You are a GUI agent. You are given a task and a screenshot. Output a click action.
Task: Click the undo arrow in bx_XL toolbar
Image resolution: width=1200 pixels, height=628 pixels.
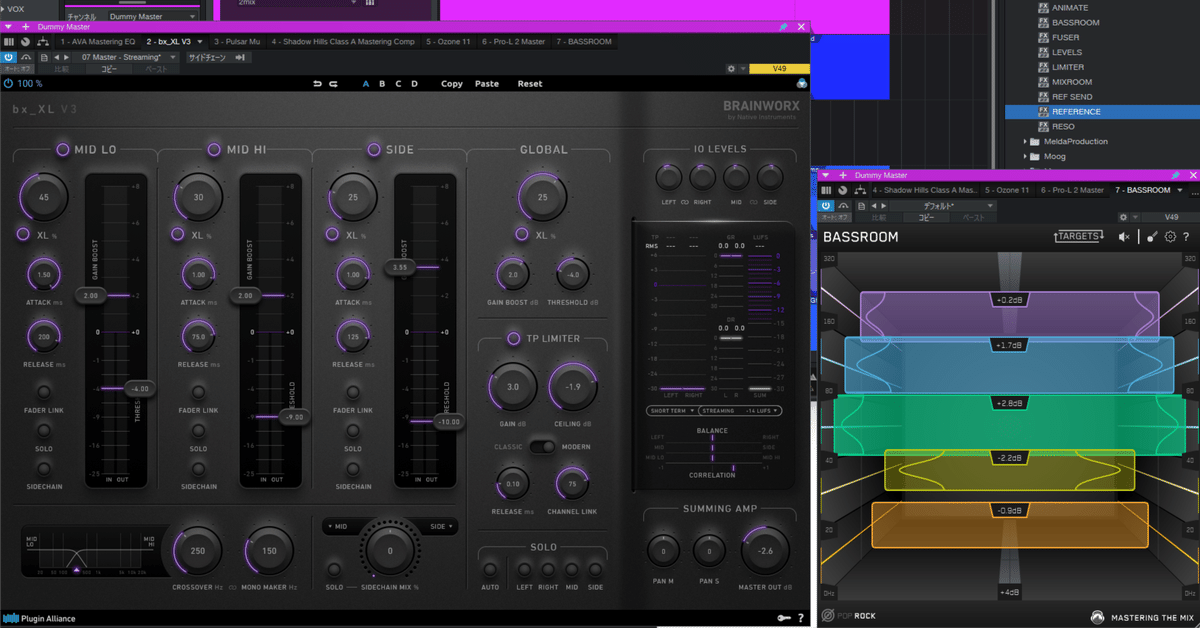pos(317,84)
